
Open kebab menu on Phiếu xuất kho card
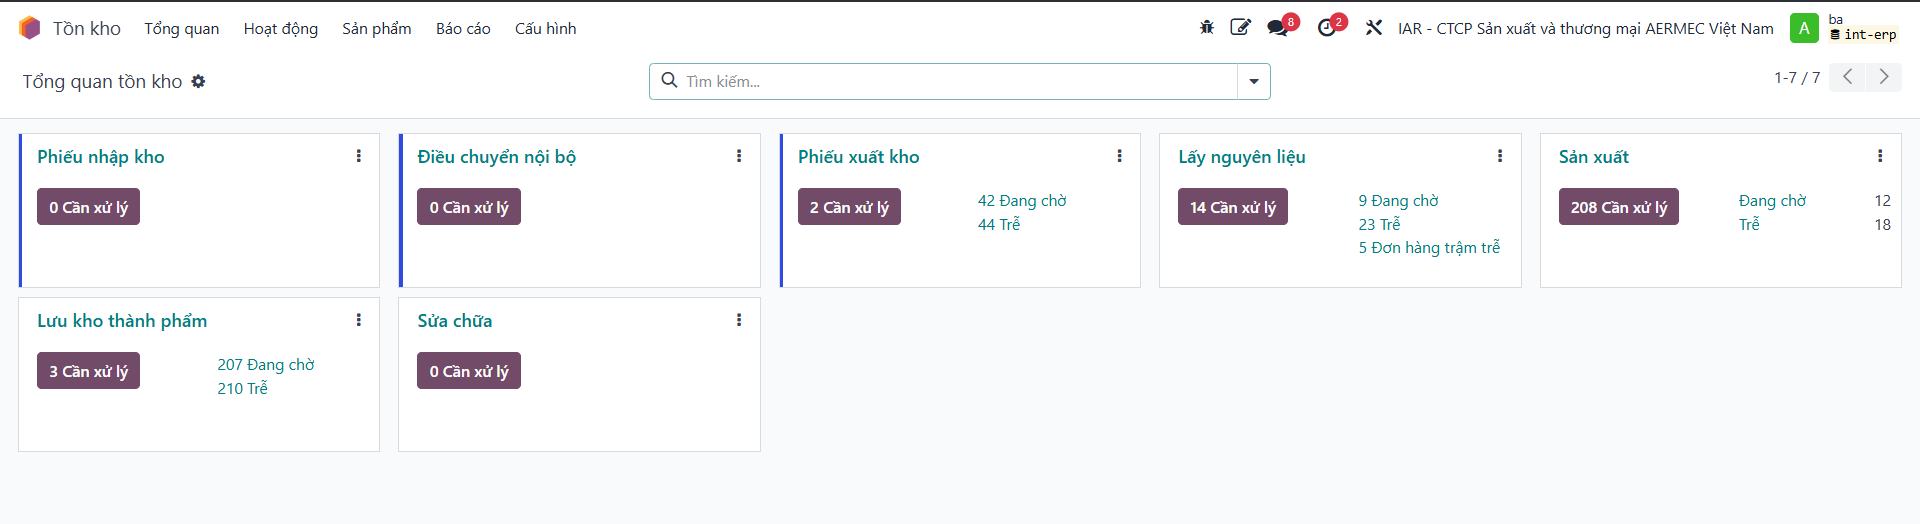(1119, 156)
